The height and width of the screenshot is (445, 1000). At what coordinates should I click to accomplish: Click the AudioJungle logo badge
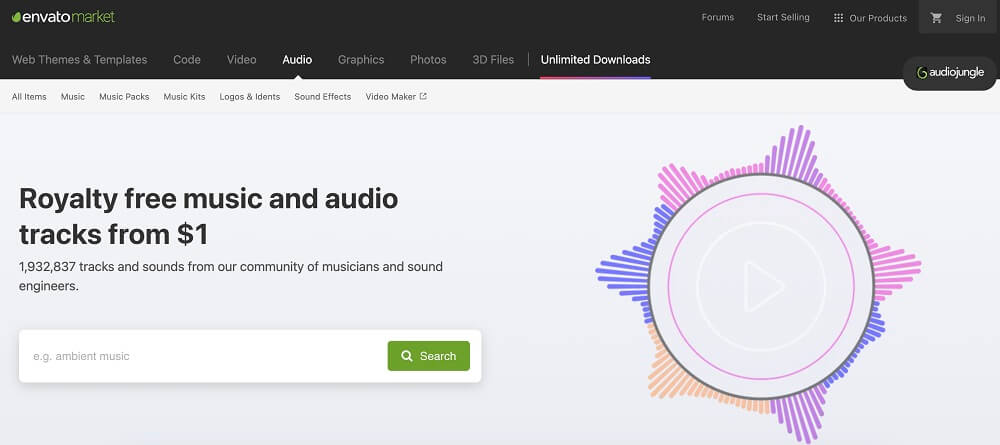[950, 73]
